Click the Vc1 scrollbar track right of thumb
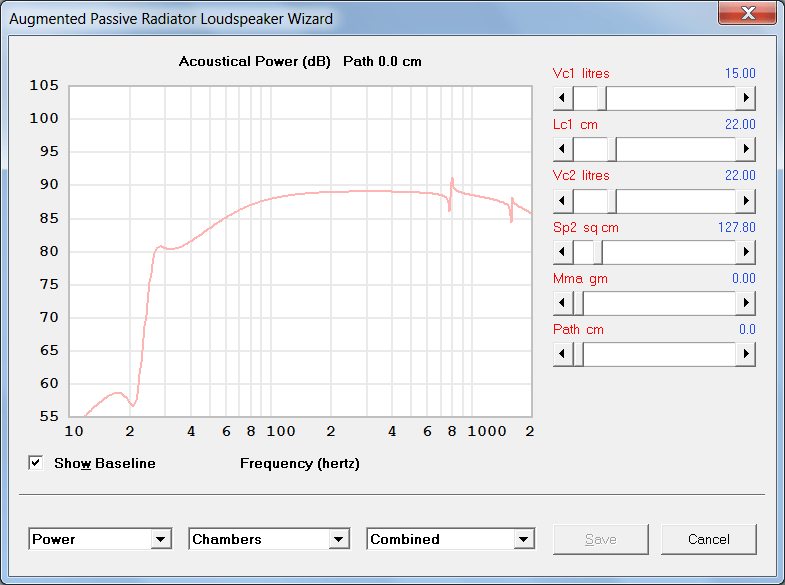The image size is (785, 585). coord(671,98)
